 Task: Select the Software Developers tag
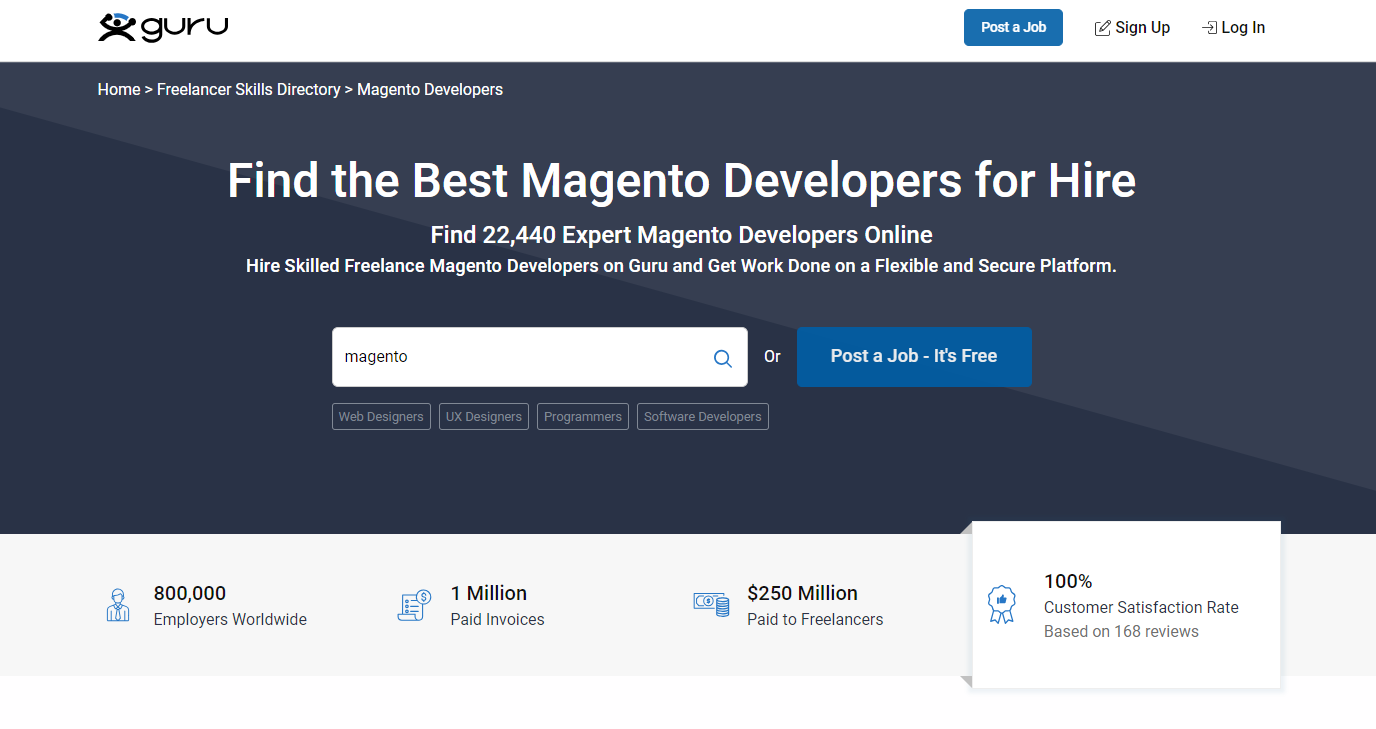pos(703,417)
